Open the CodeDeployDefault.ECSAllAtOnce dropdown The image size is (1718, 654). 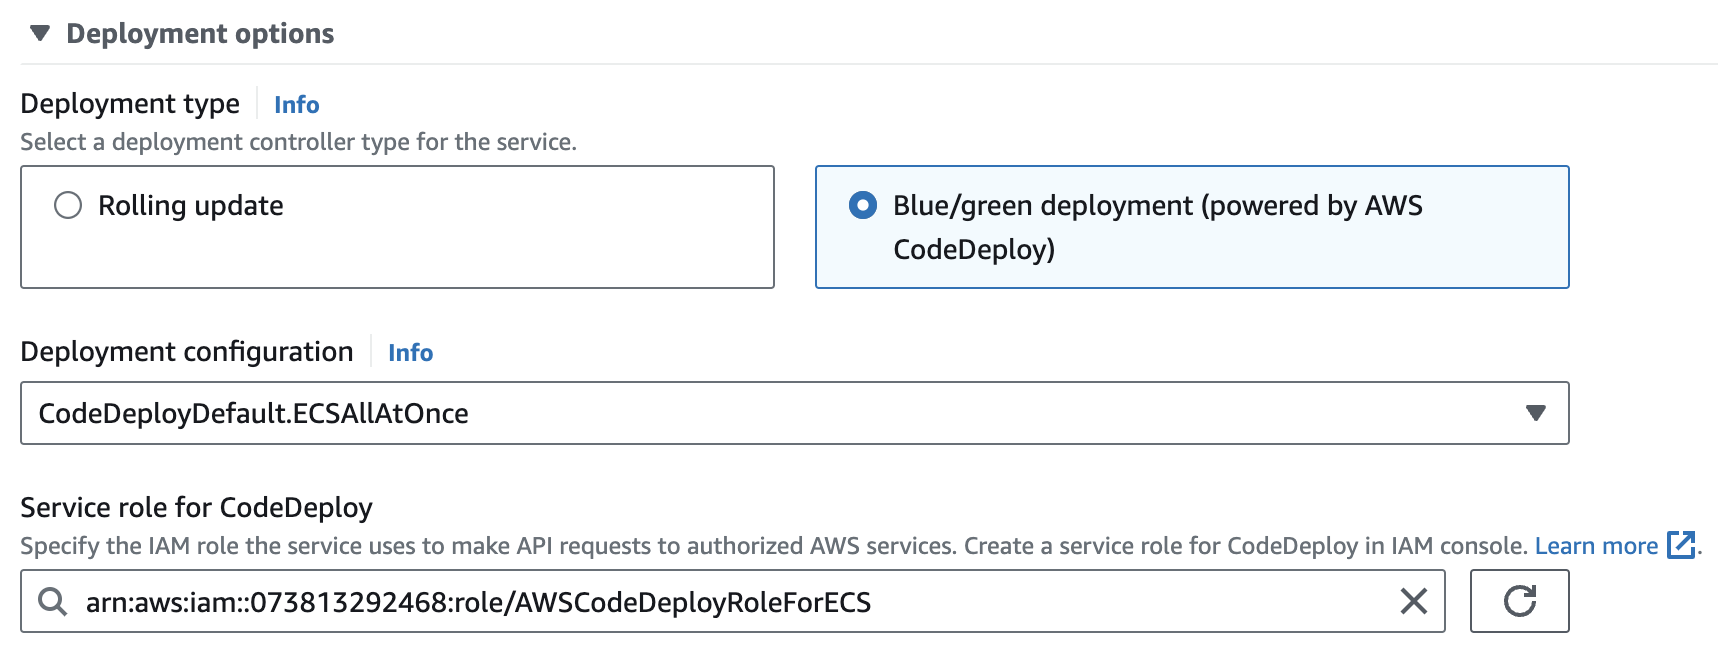point(780,413)
